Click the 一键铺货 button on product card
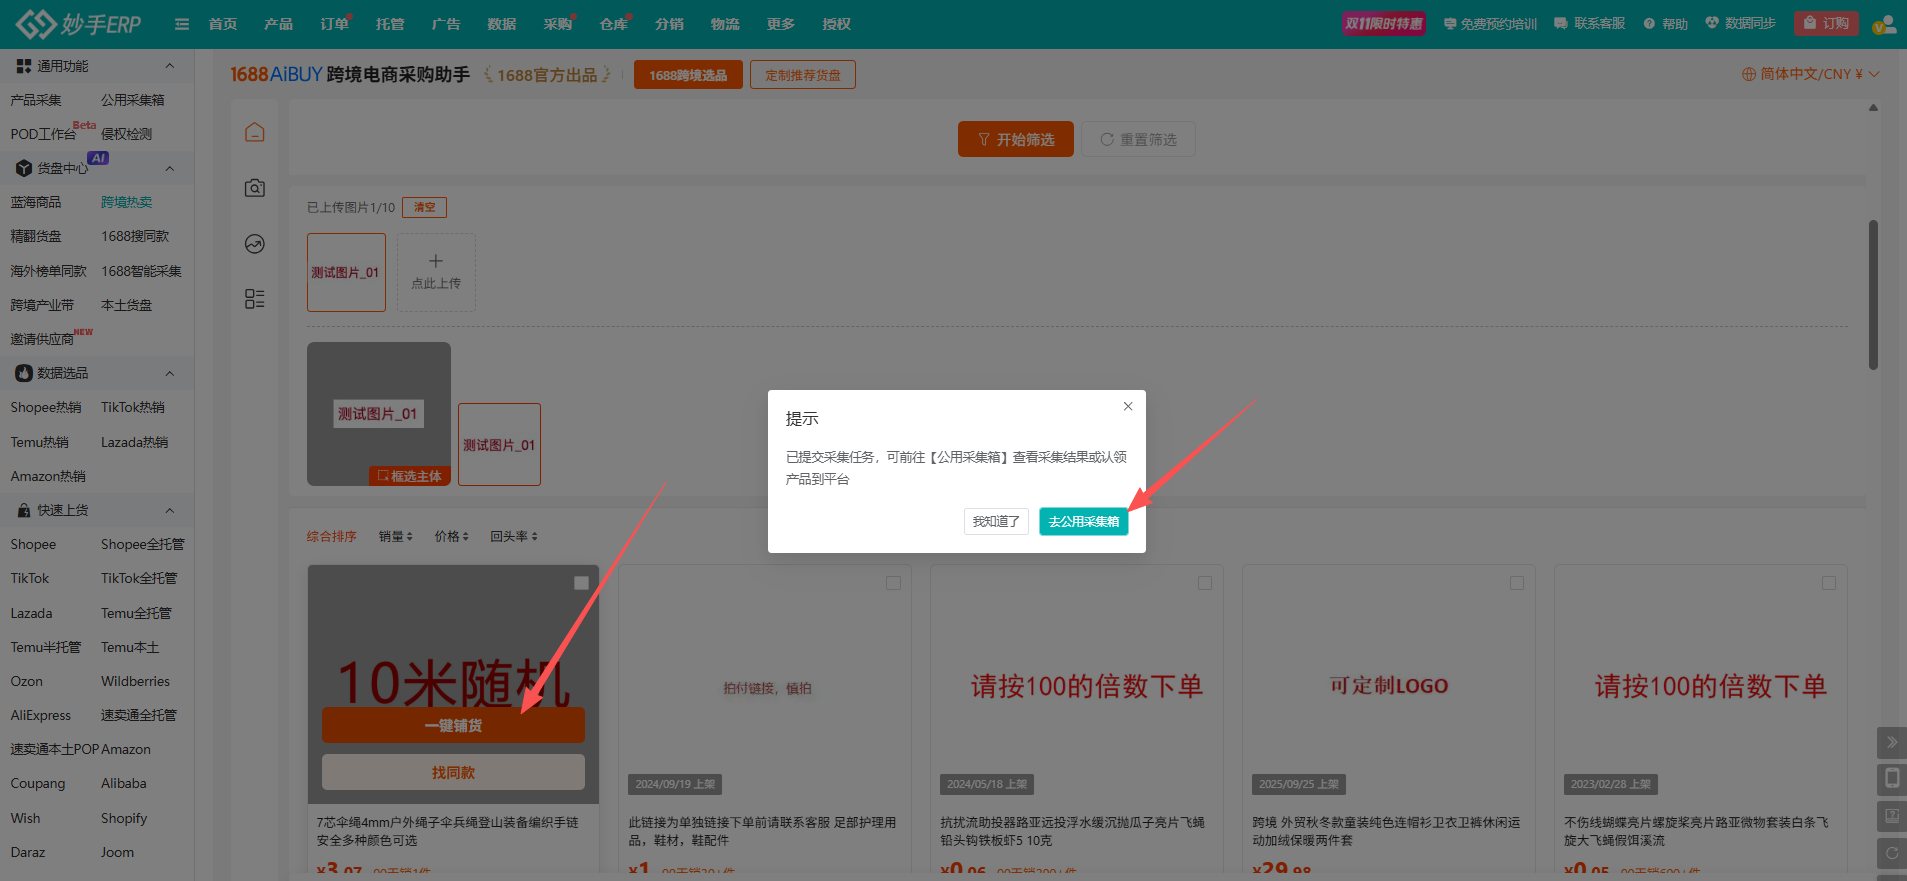Screen dimensions: 1907x881 click(x=453, y=725)
